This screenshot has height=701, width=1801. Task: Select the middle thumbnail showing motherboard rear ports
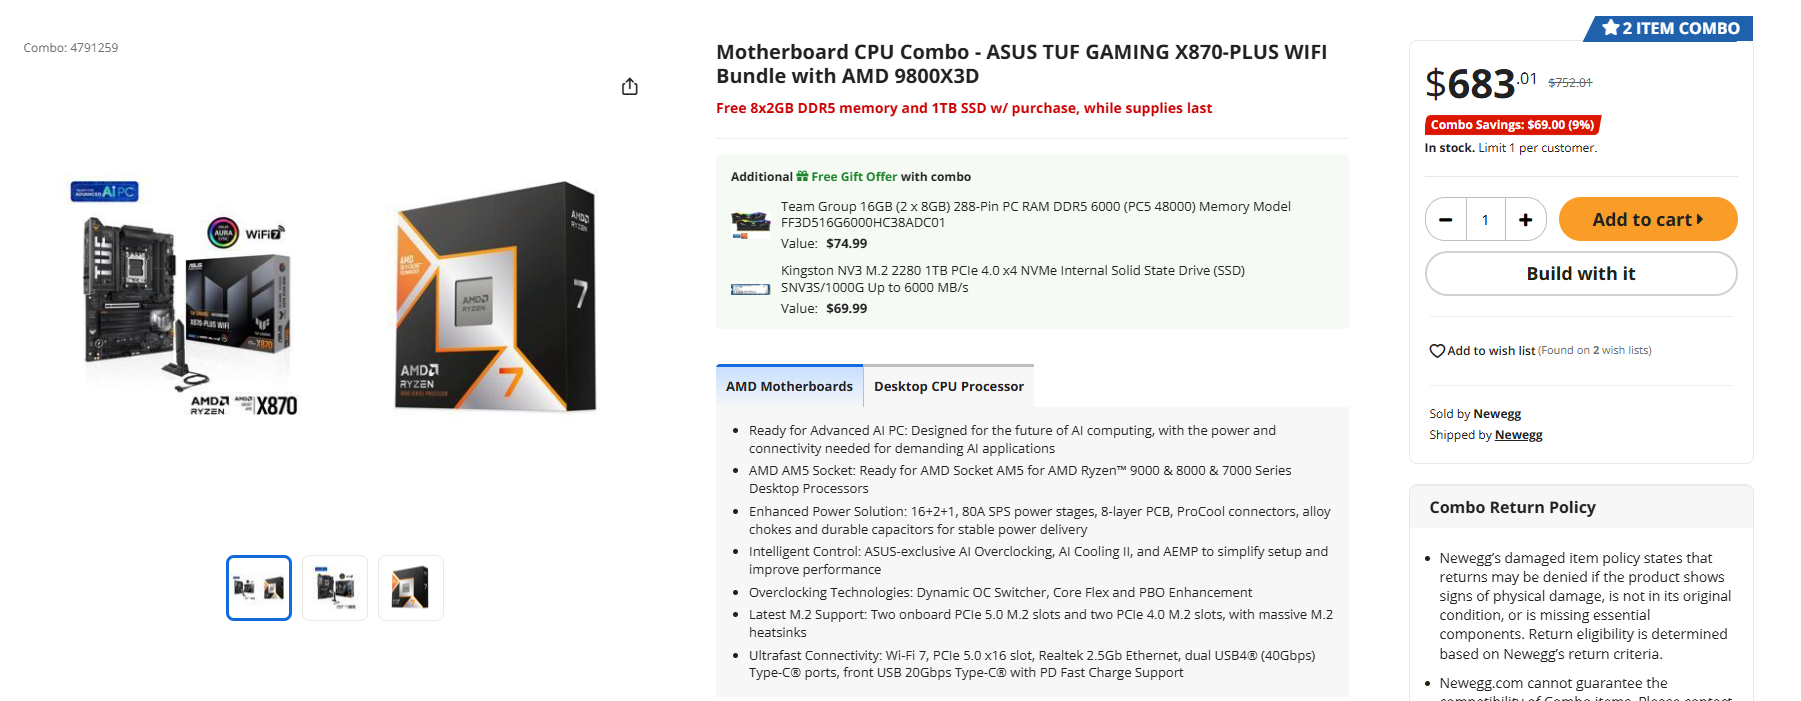pos(334,587)
